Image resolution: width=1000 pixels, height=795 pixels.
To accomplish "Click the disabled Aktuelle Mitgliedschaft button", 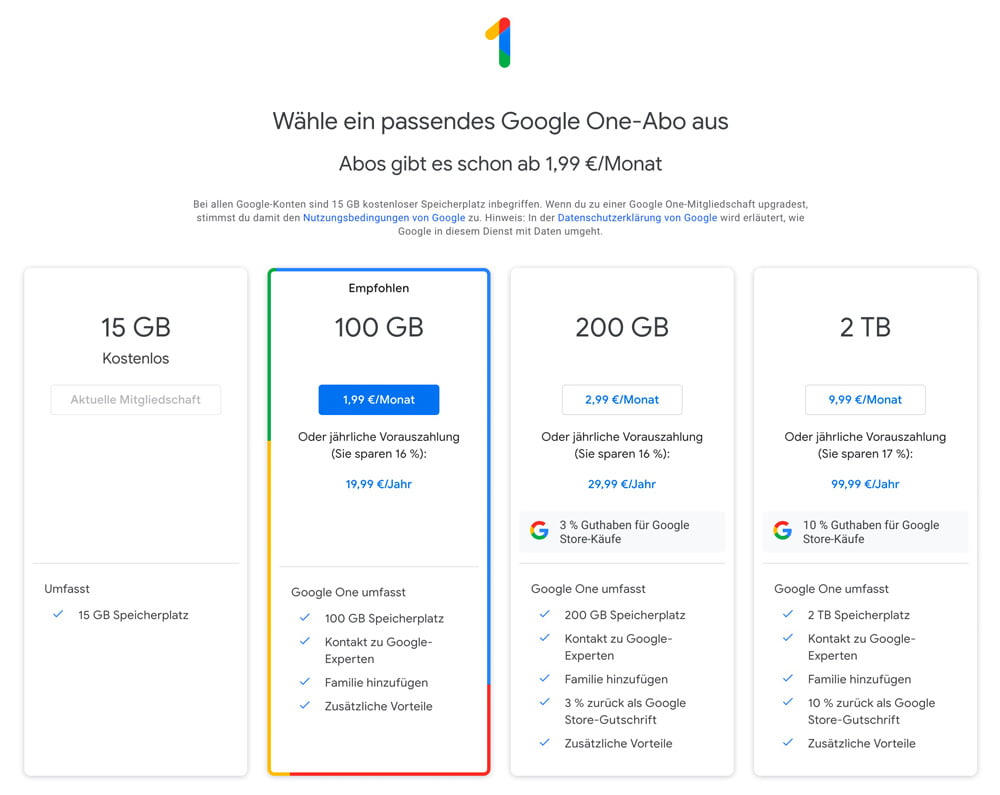I will [x=136, y=400].
